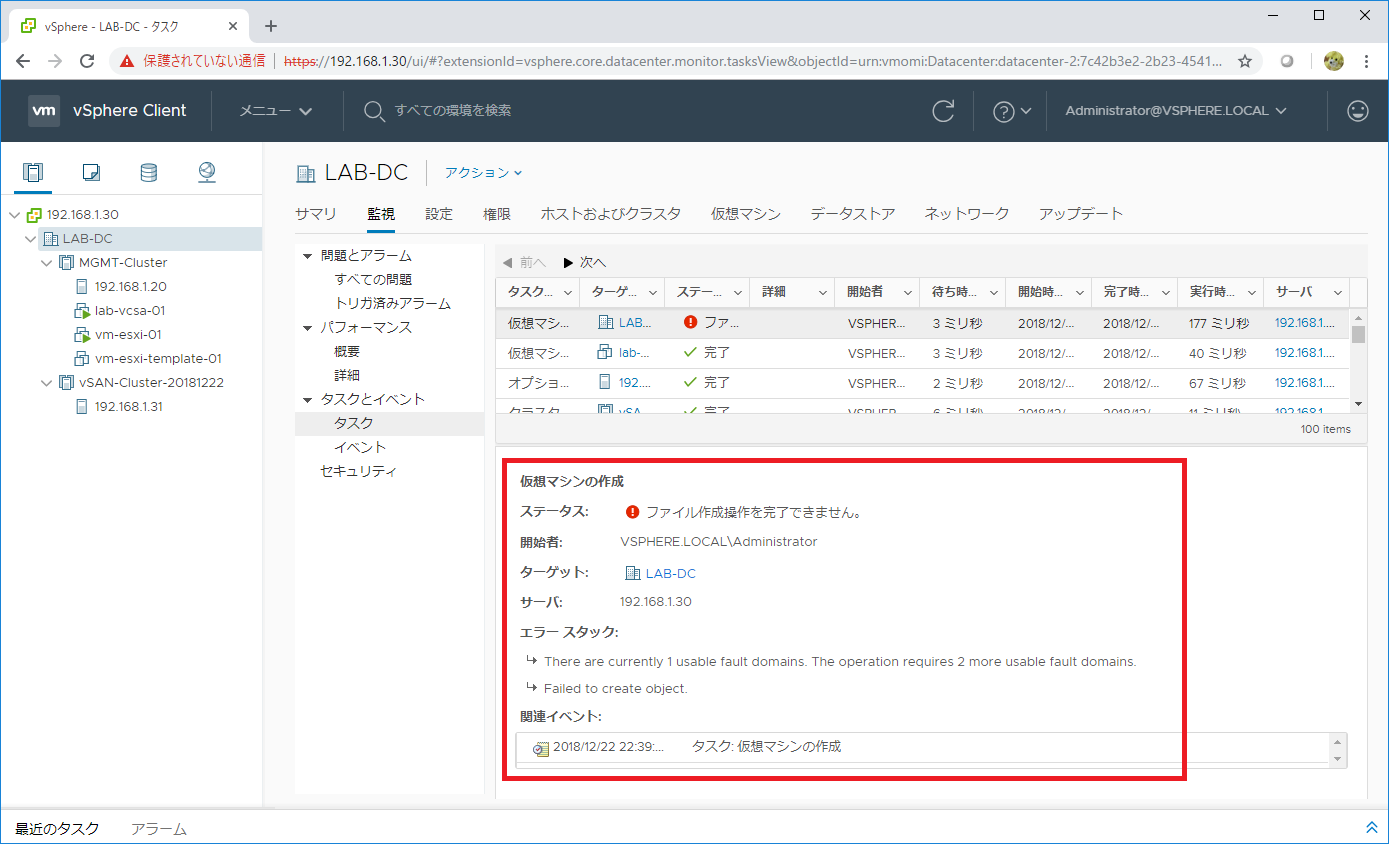
Task: Switch to the 設定 tab
Action: 439,214
